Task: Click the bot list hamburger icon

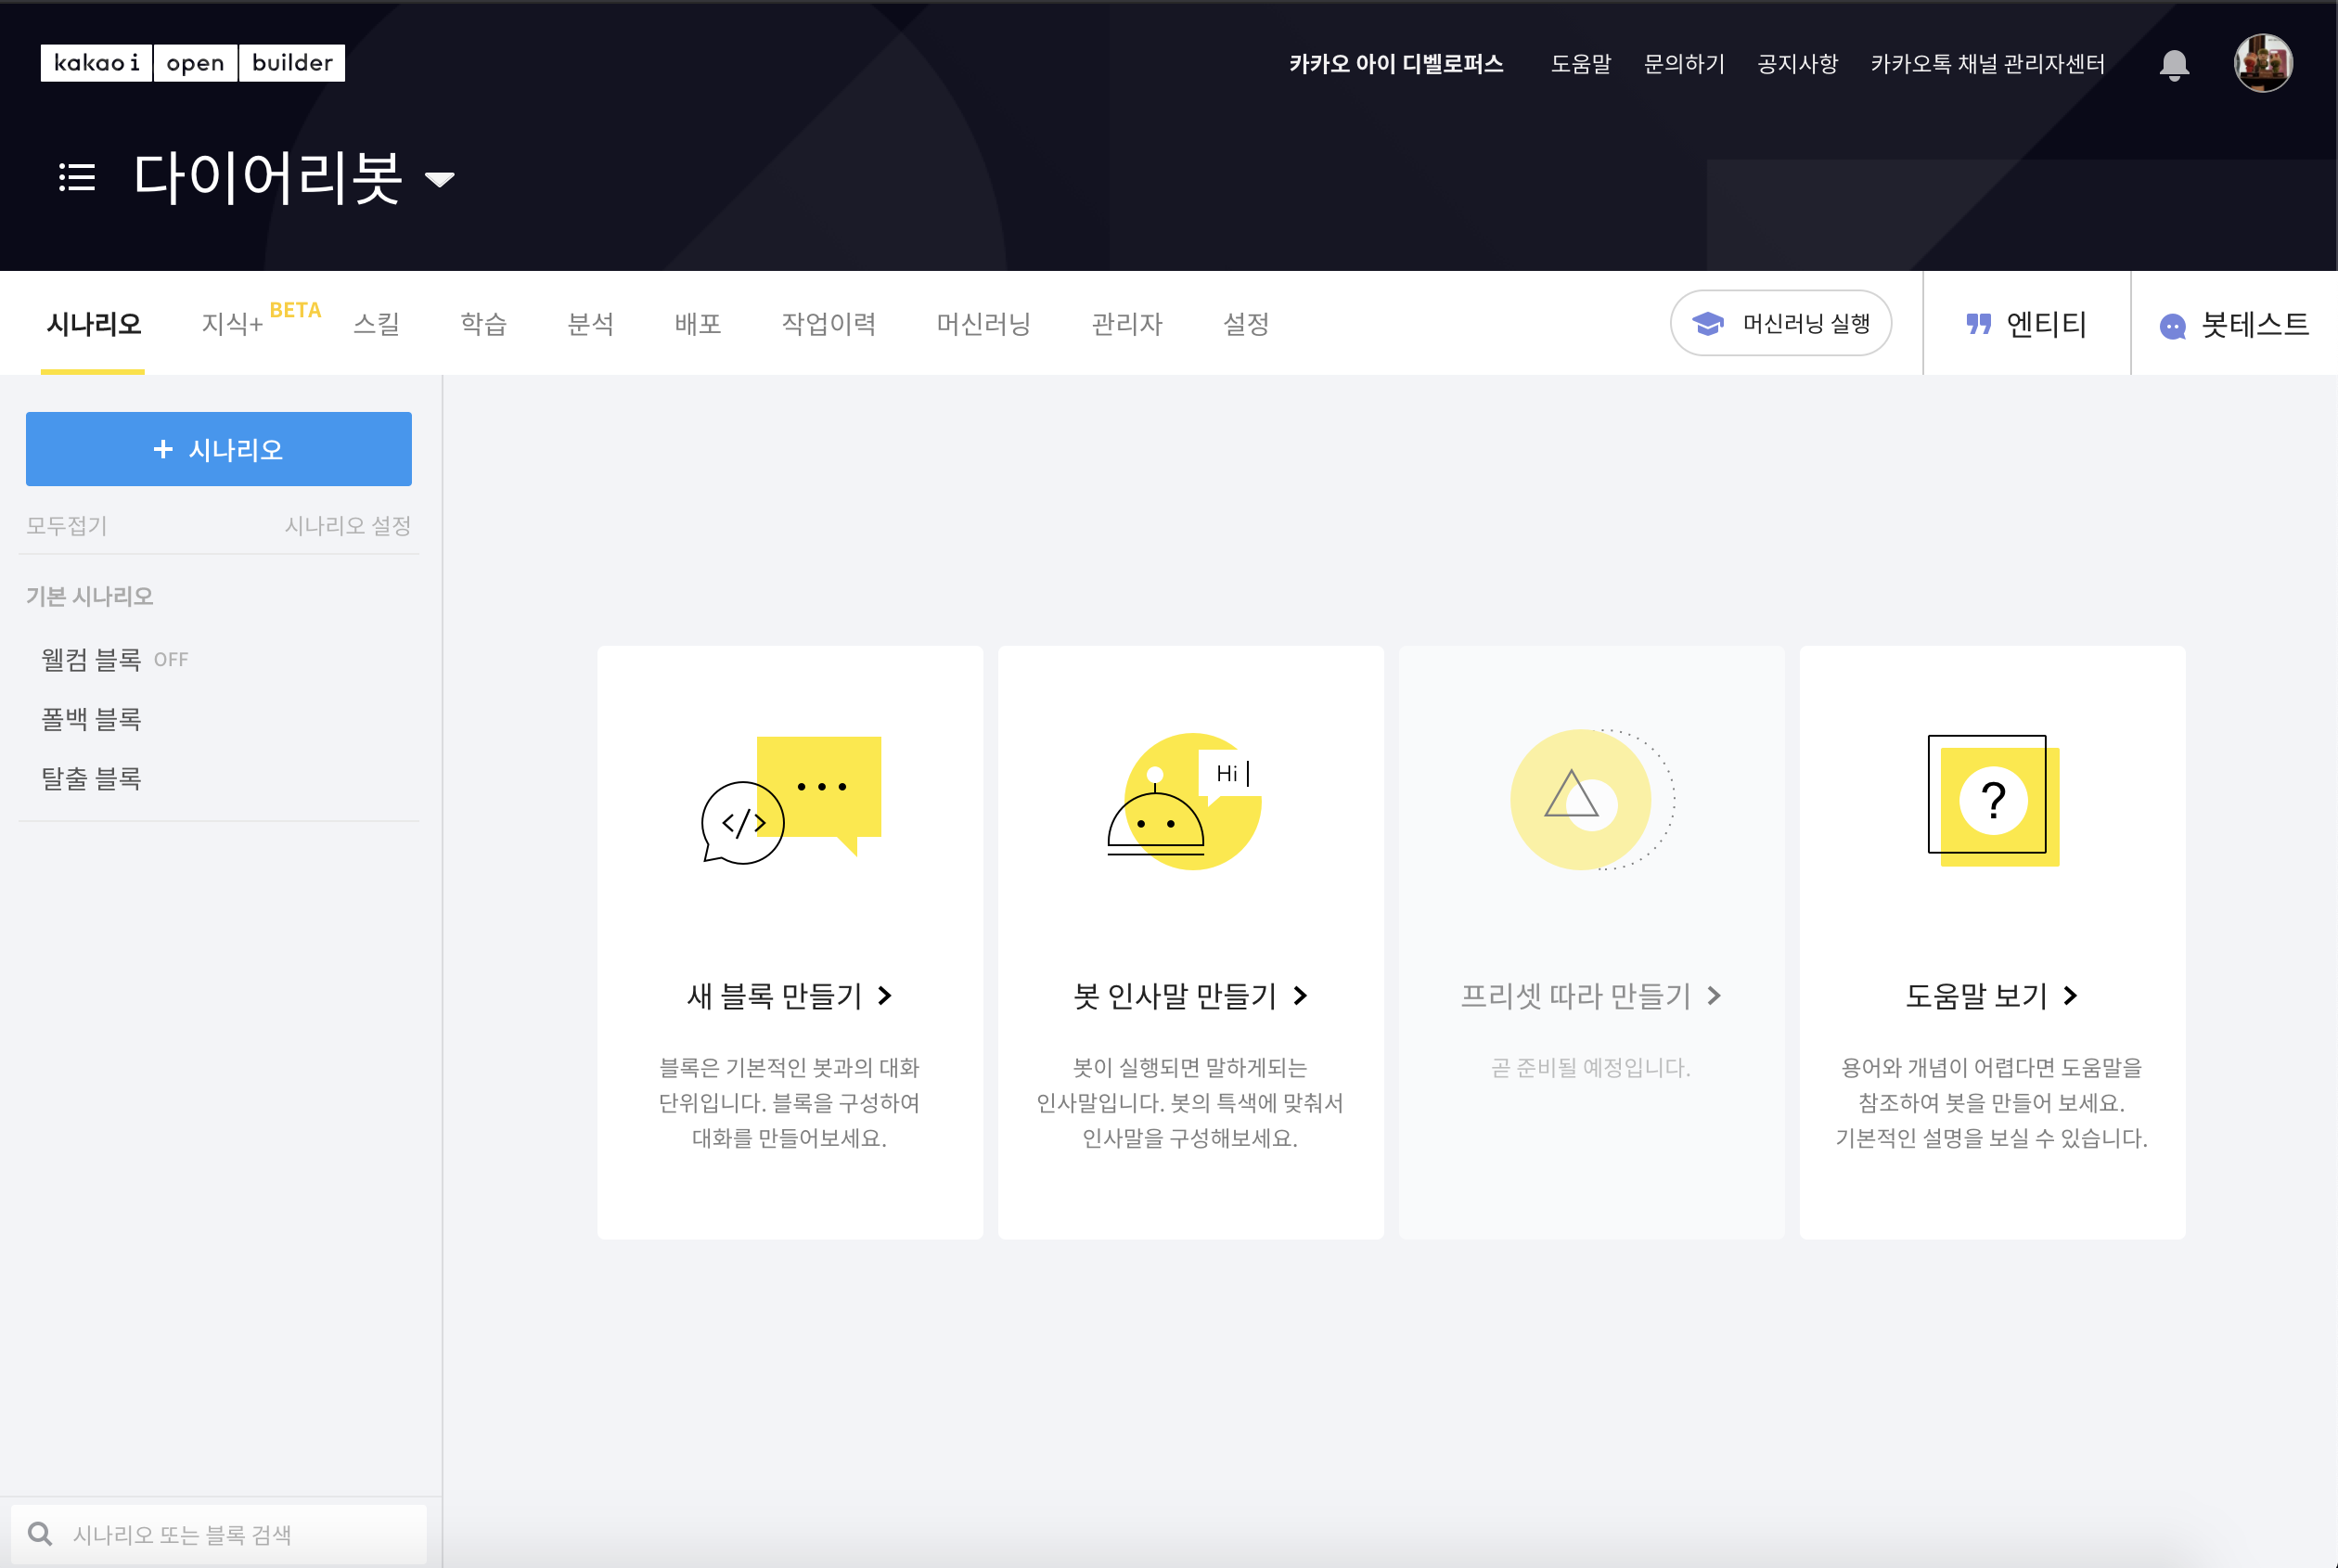Action: tap(77, 178)
